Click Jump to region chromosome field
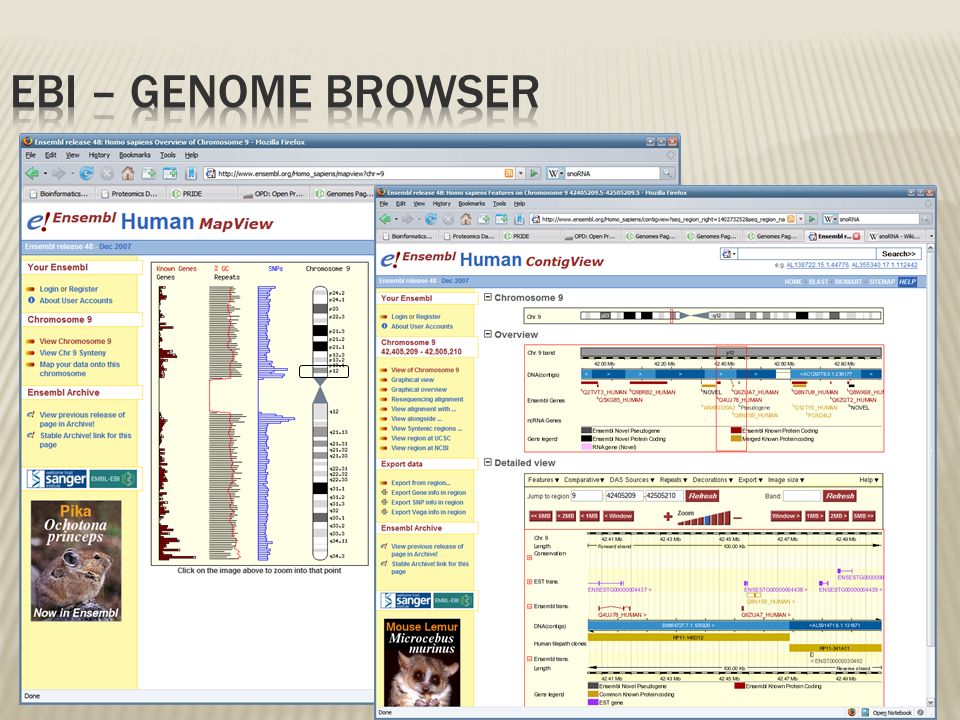Image resolution: width=960 pixels, height=720 pixels. (x=587, y=496)
